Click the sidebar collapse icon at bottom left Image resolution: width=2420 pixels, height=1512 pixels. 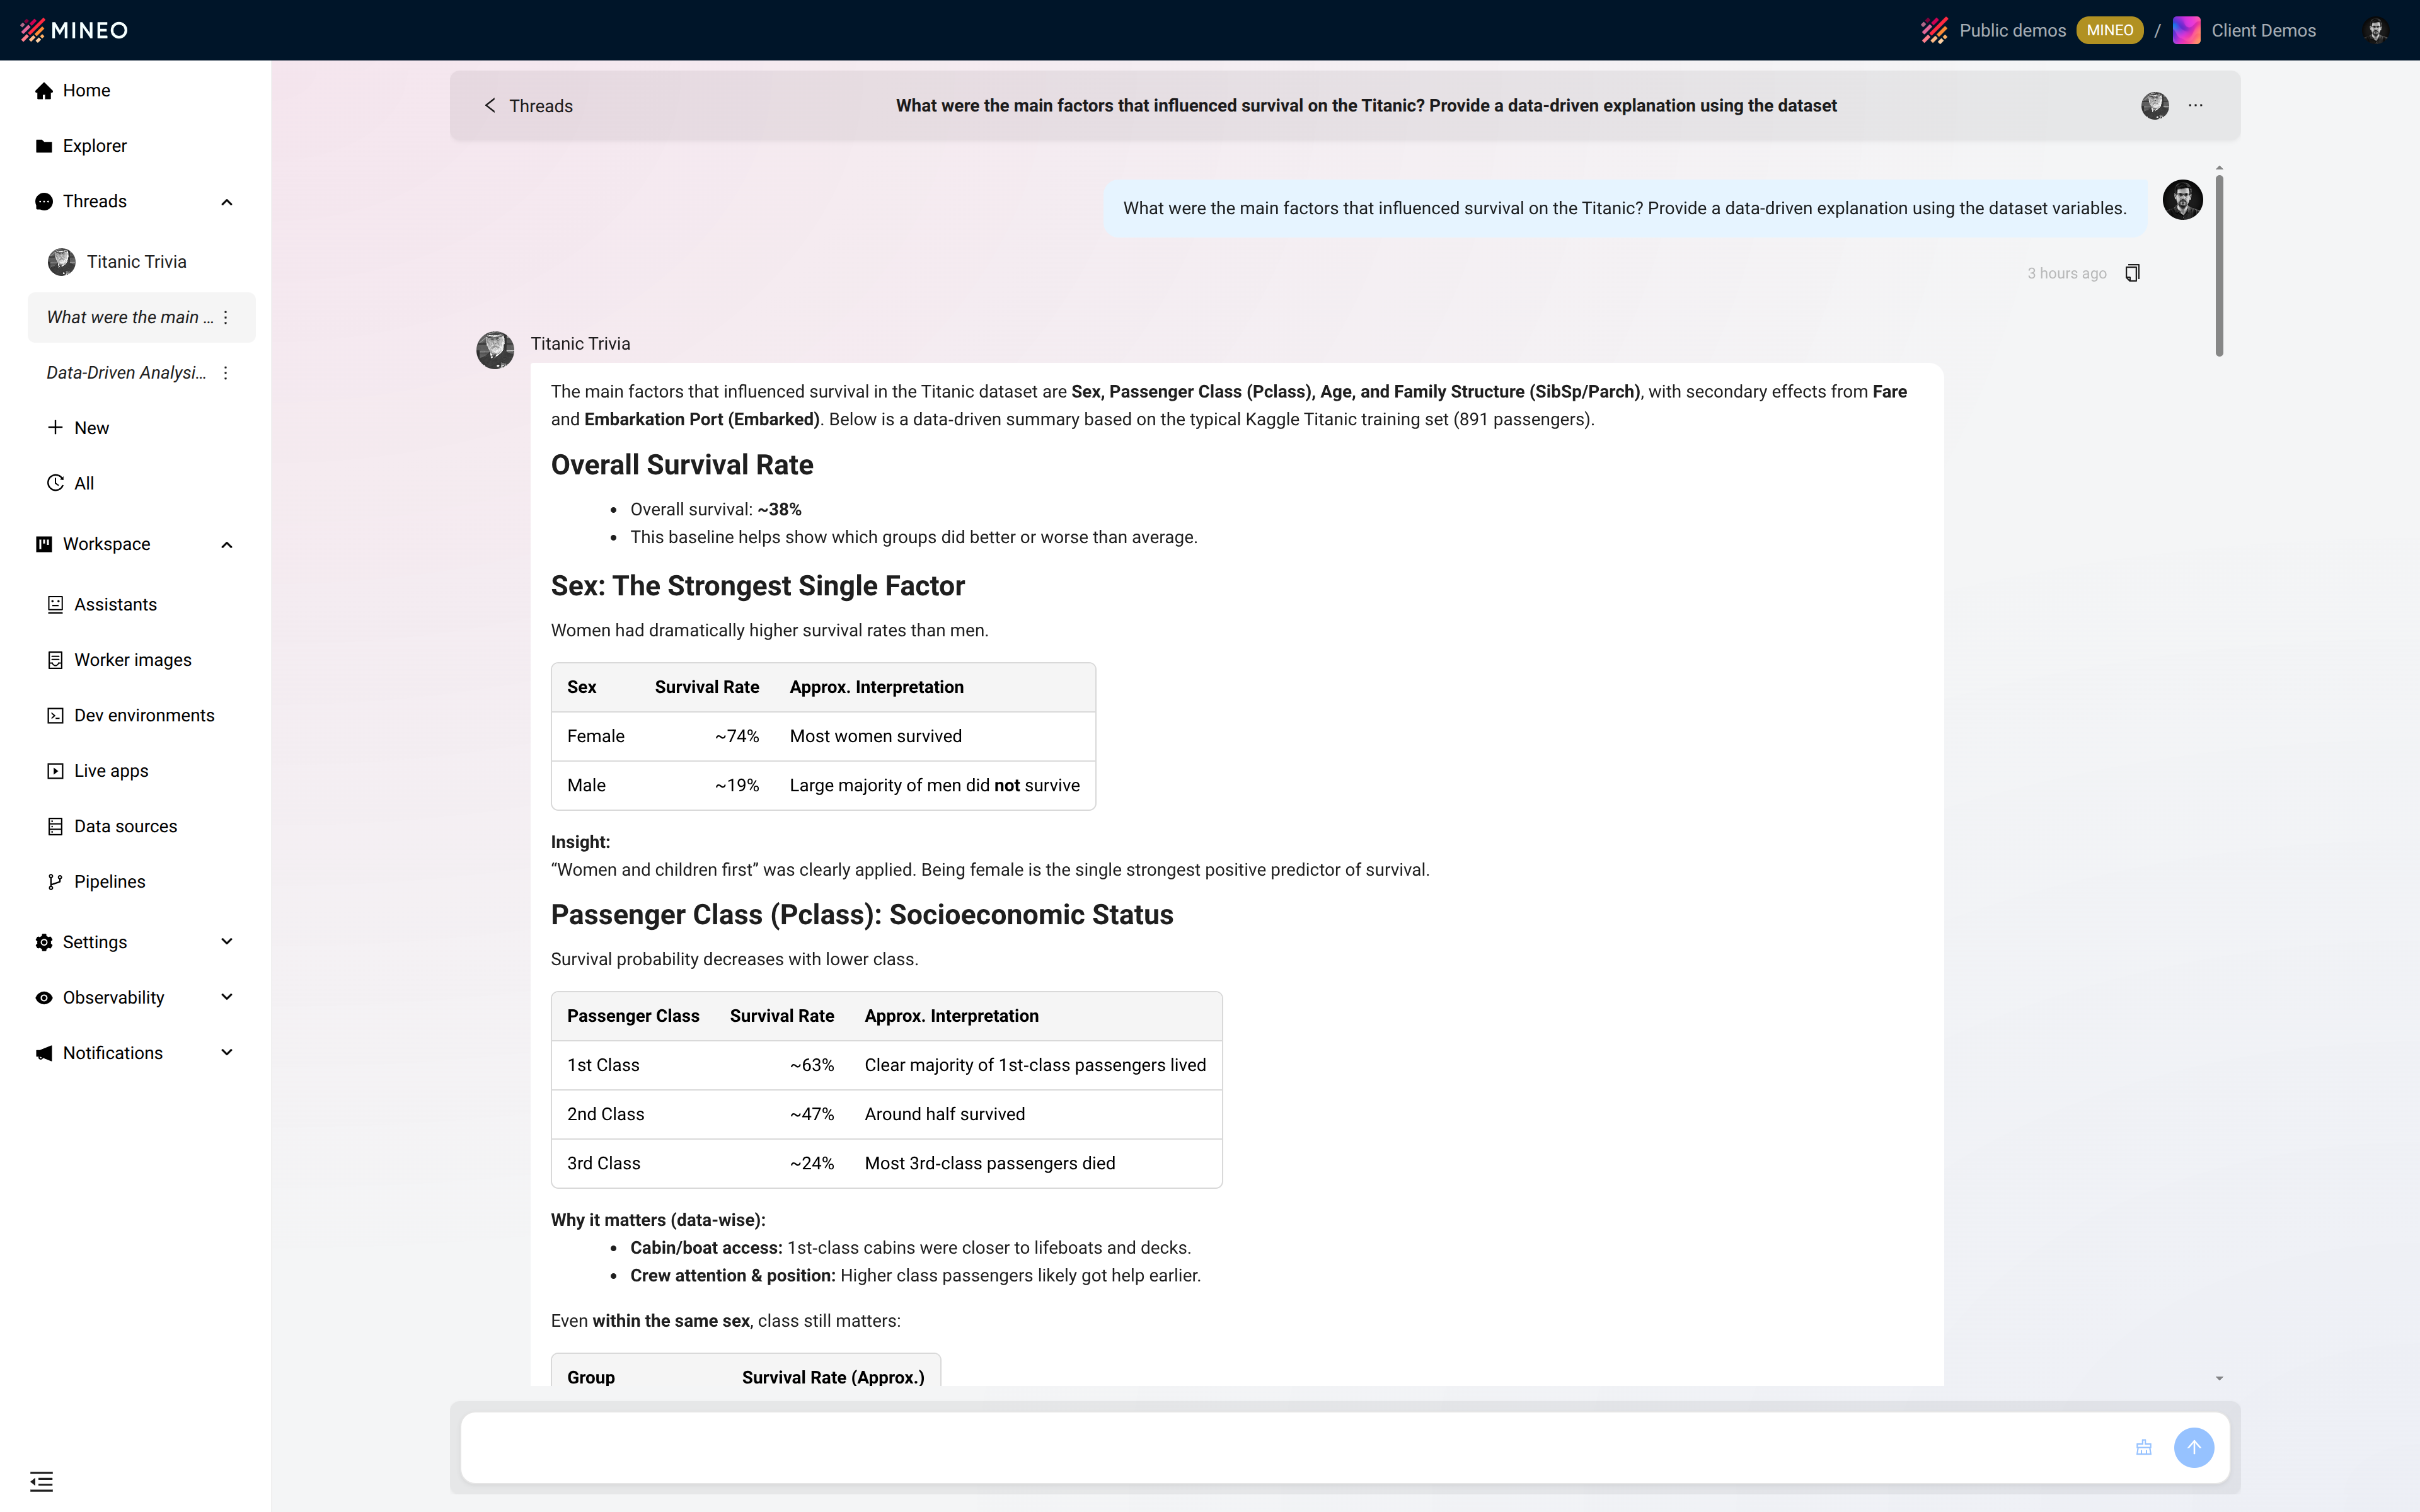pos(41,1481)
